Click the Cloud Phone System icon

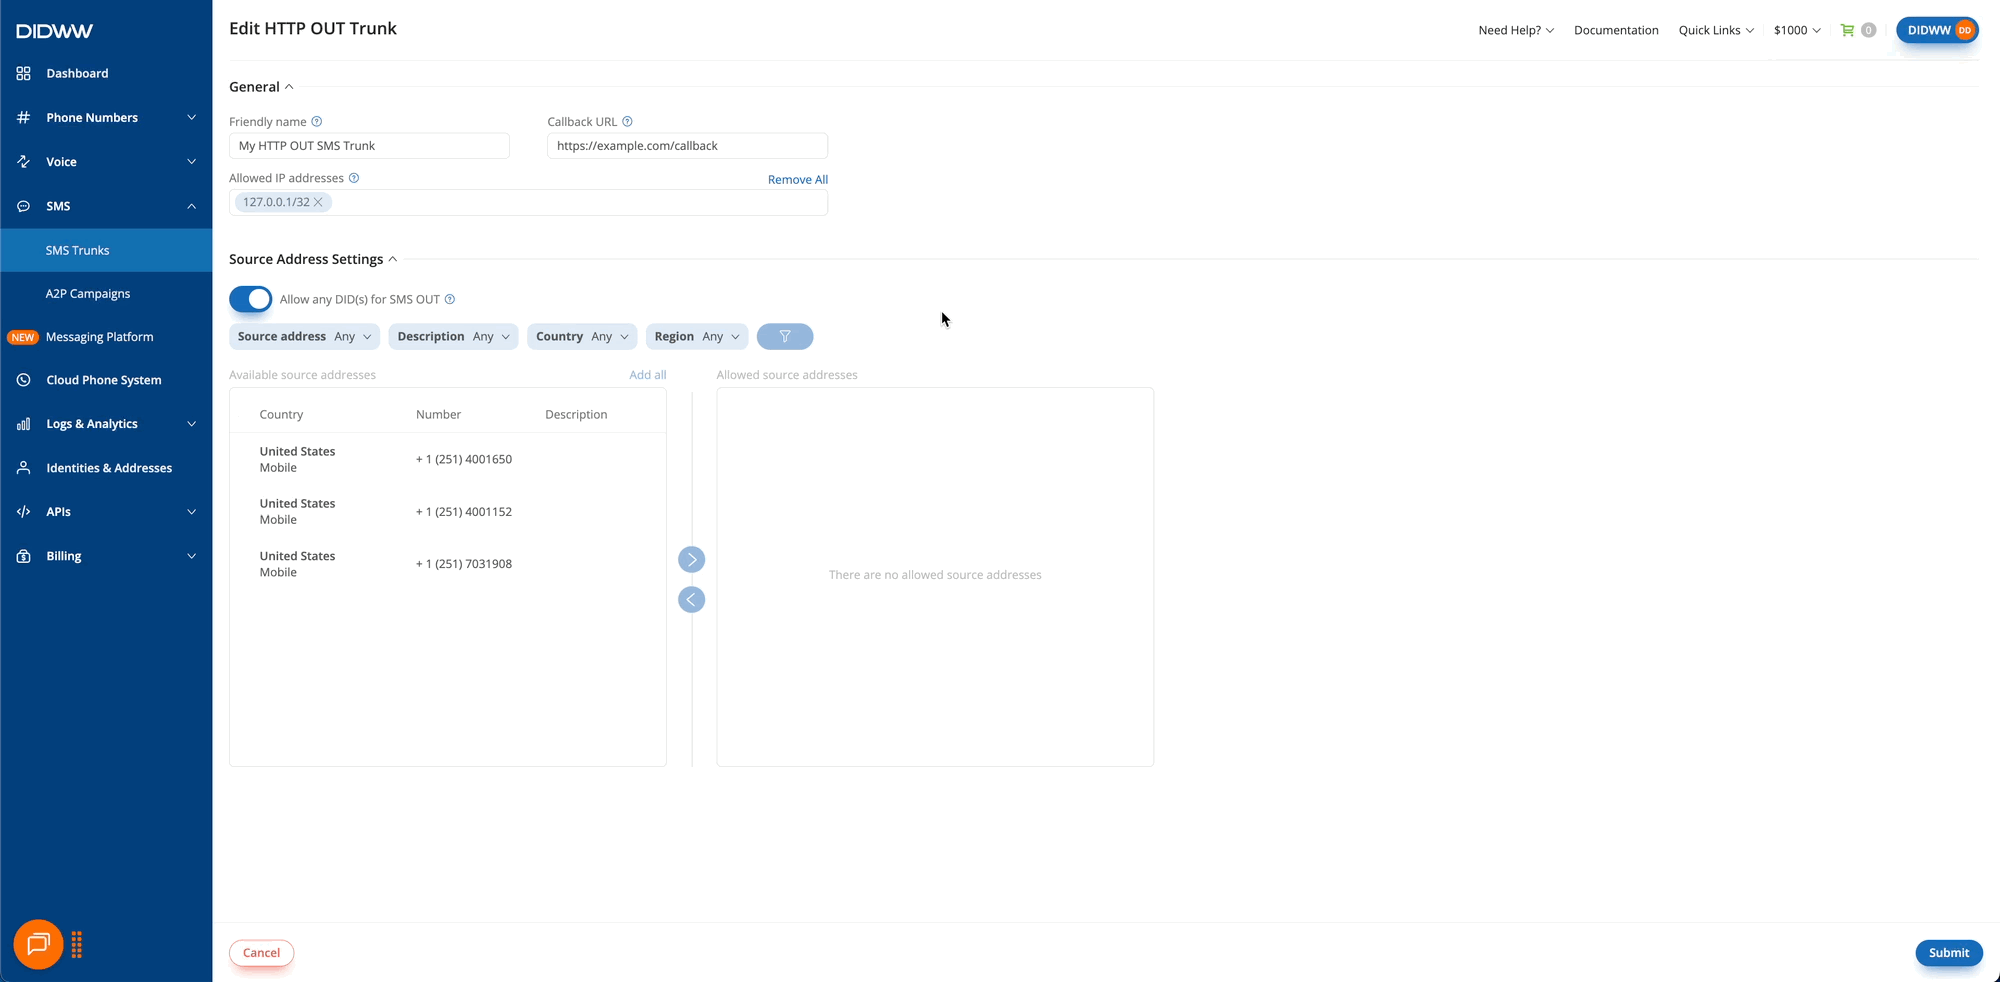coord(24,380)
